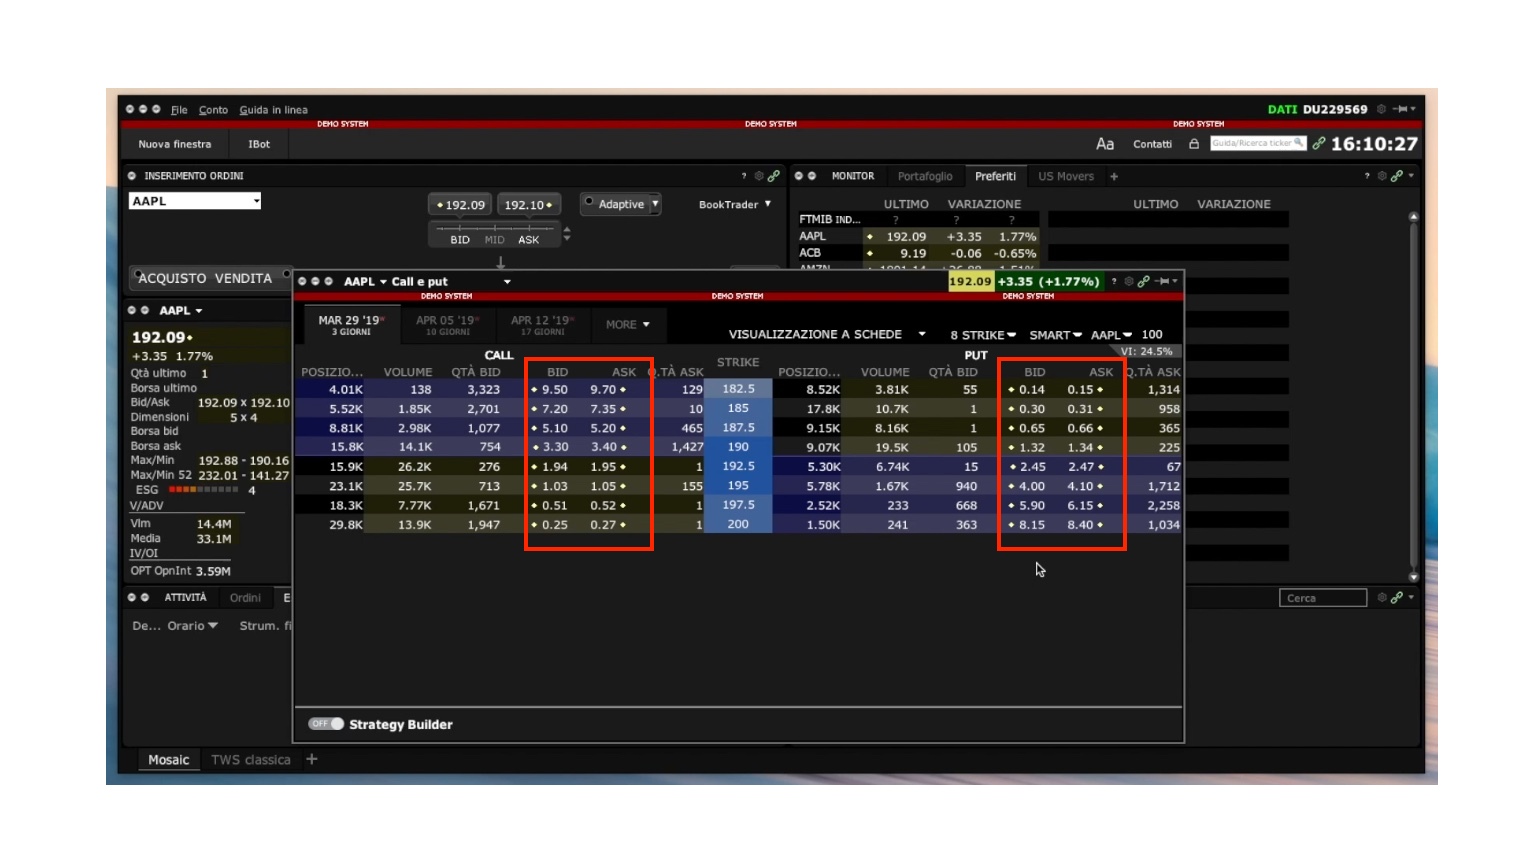Open gear settings in Attività panel

(x=1382, y=597)
